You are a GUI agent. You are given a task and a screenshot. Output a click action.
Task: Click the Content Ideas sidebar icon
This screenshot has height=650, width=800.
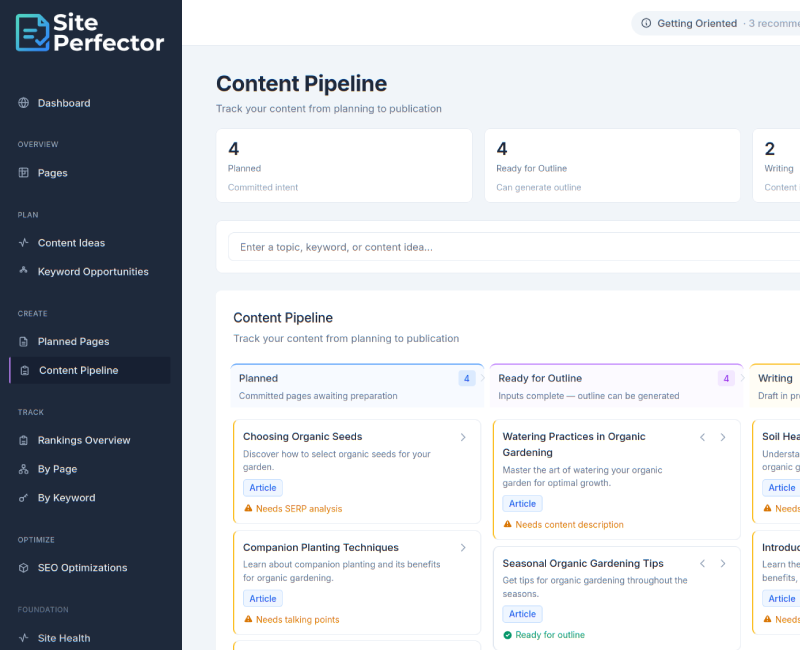[x=22, y=243]
